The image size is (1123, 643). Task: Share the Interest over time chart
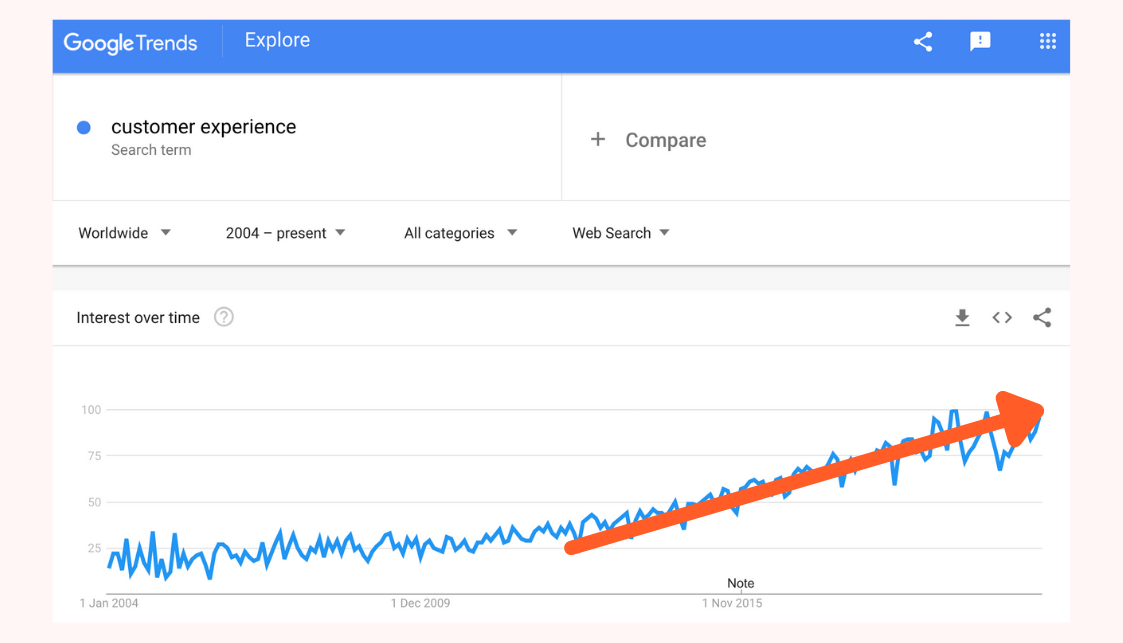[x=1042, y=317]
